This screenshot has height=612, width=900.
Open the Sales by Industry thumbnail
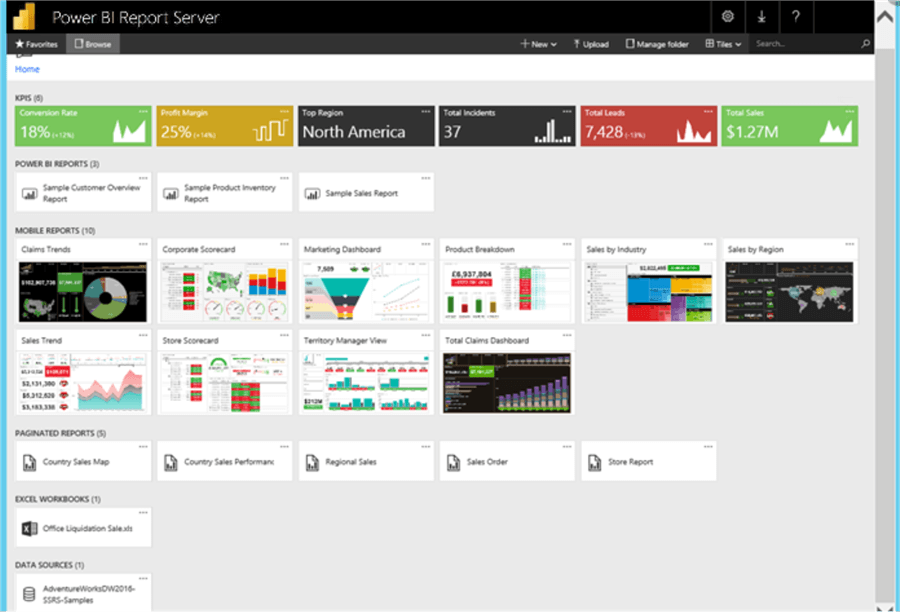pos(648,292)
